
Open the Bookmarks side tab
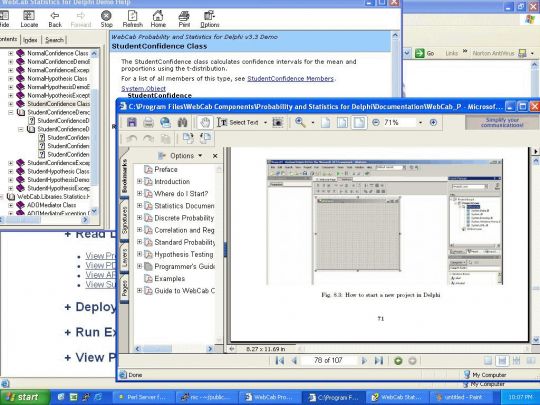click(x=124, y=176)
